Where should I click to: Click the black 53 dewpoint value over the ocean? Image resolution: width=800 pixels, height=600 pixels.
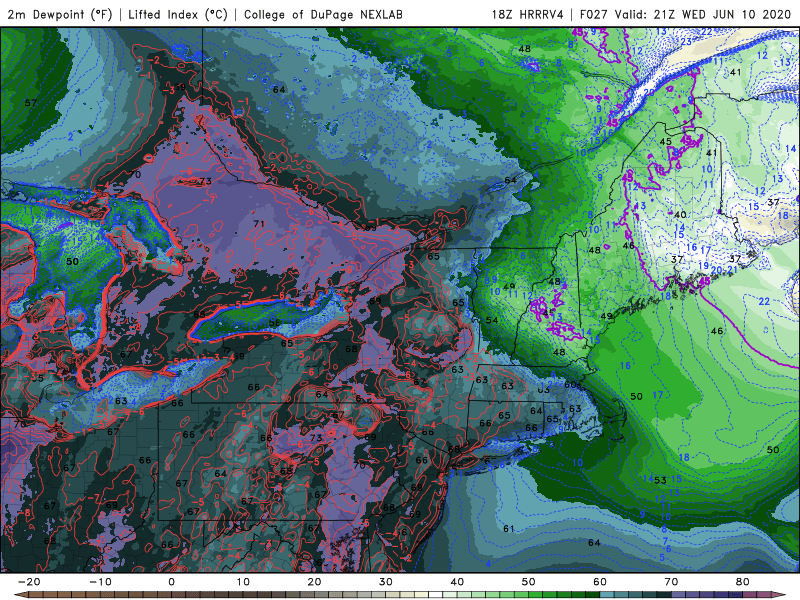pyautogui.click(x=660, y=480)
